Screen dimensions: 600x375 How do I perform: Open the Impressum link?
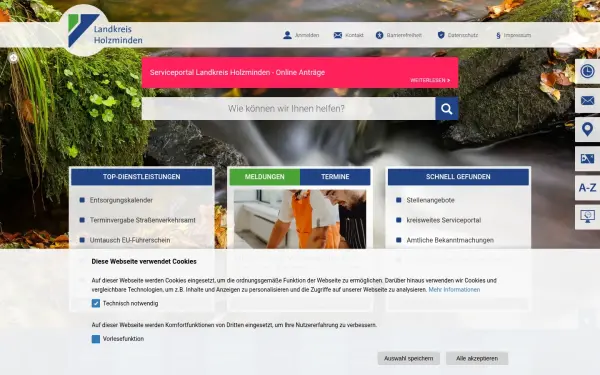pos(517,35)
